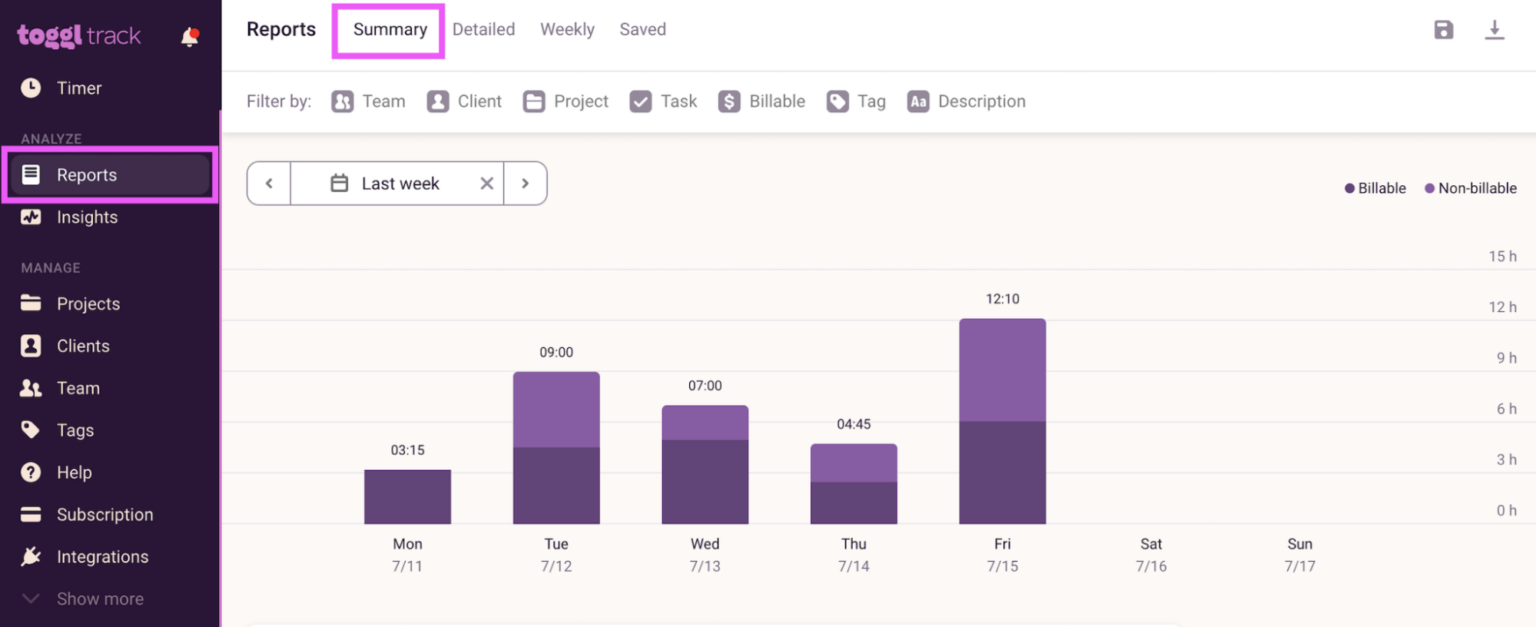1536x627 pixels.
Task: Go to Integrations in the sidebar
Action: (102, 557)
